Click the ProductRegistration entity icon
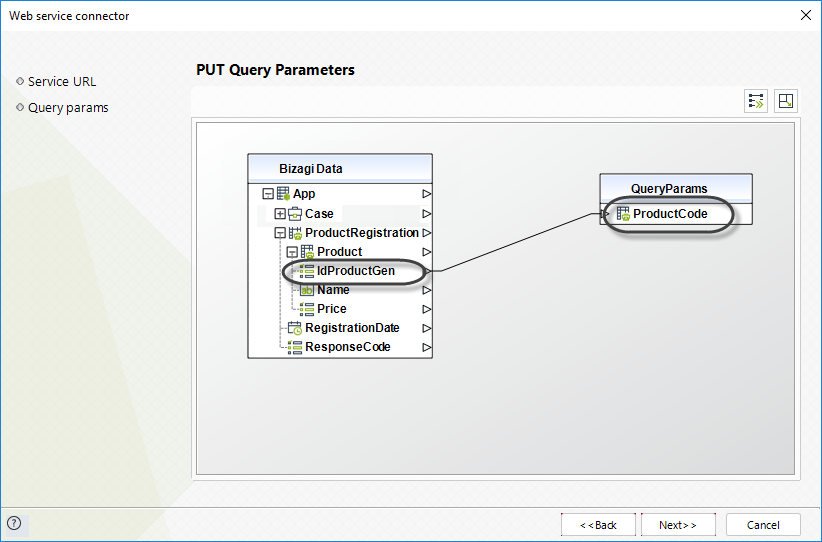This screenshot has width=822, height=542. pos(295,233)
